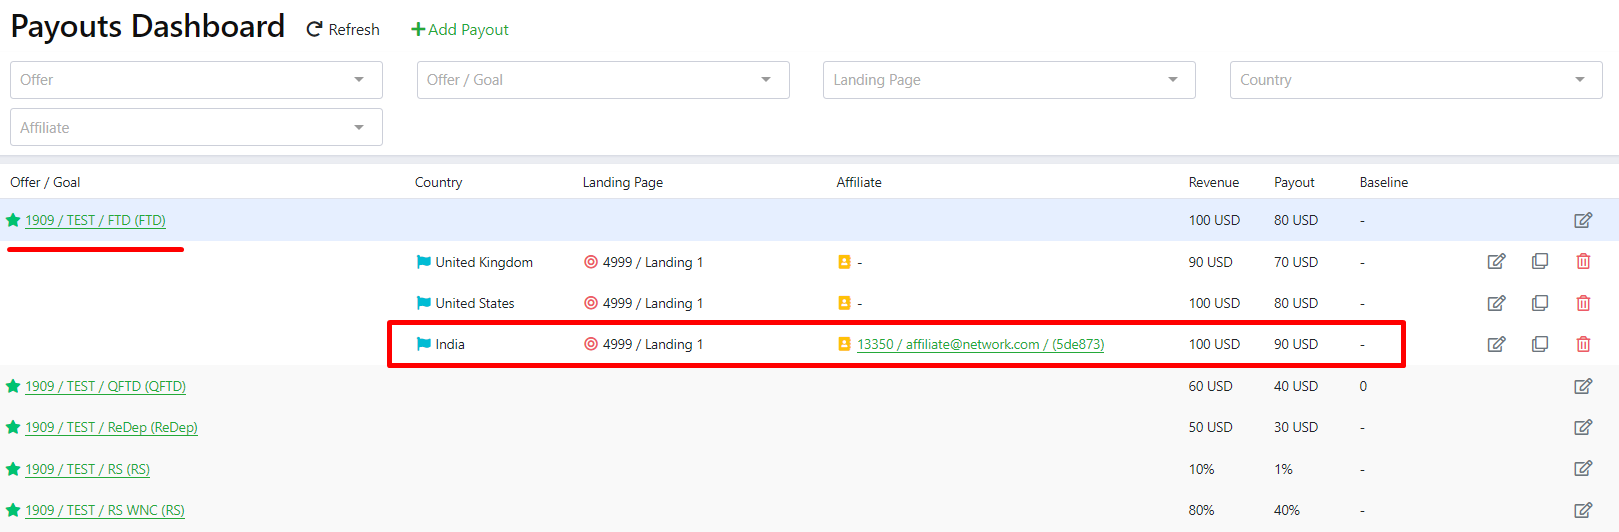Delete the India payout entry
Viewport: 1619px width, 532px height.
pyautogui.click(x=1583, y=344)
